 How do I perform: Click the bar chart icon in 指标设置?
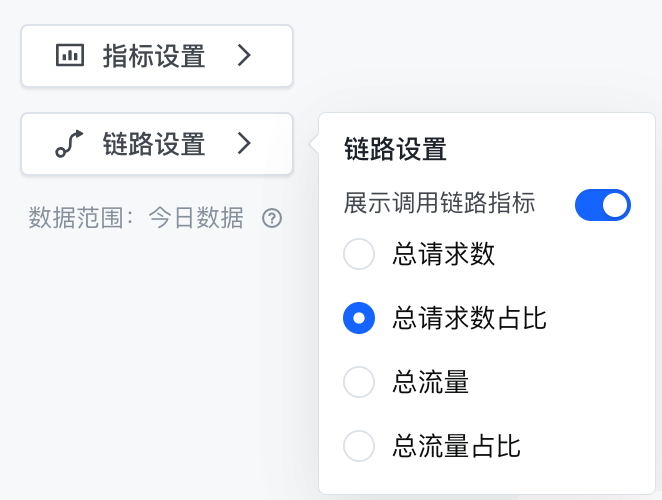[x=69, y=56]
